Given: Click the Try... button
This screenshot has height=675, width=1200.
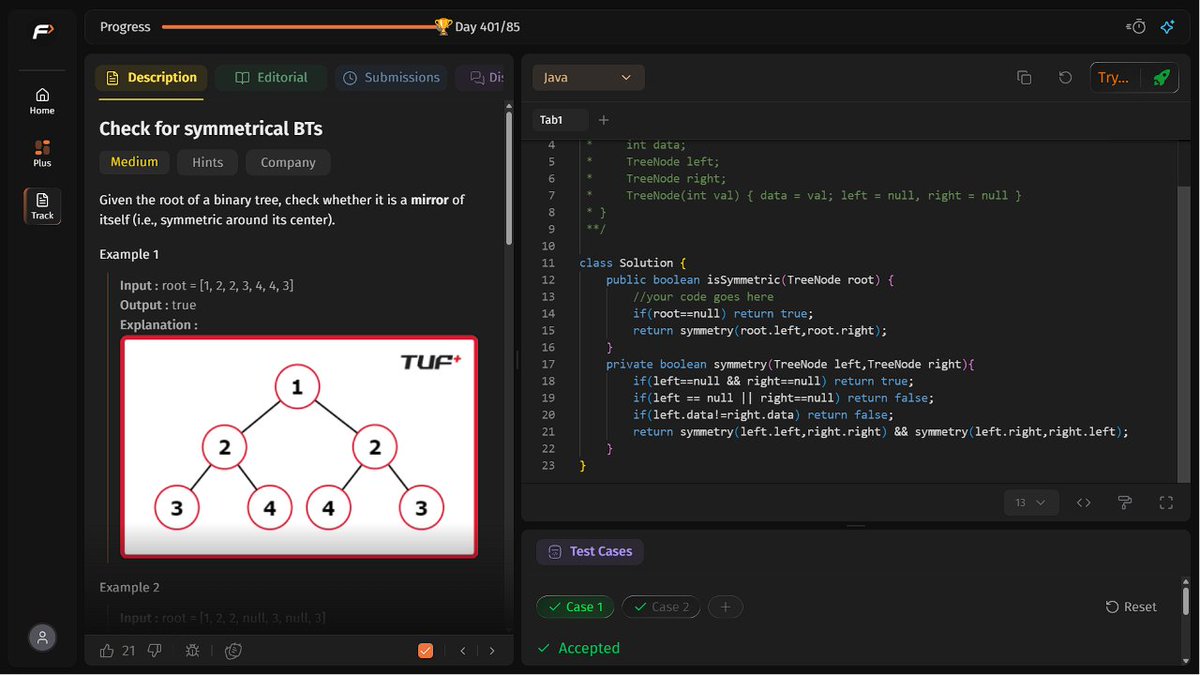Looking at the screenshot, I should coord(1113,77).
